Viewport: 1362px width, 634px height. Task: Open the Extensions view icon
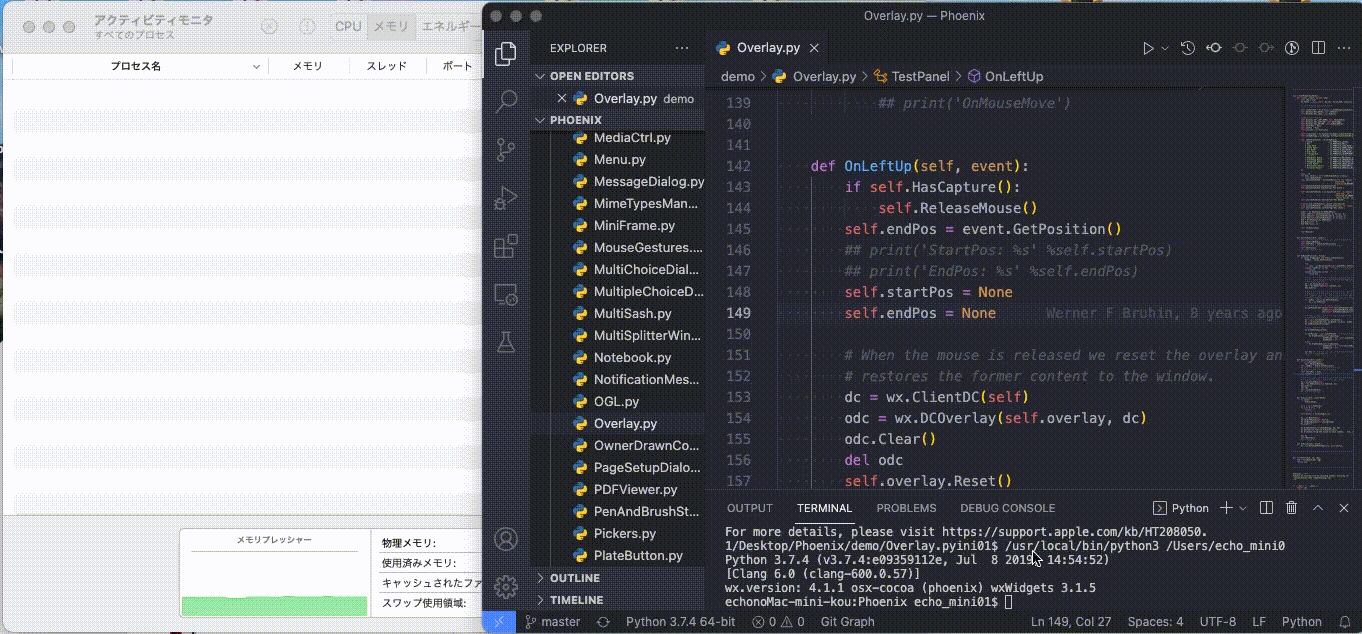click(506, 244)
